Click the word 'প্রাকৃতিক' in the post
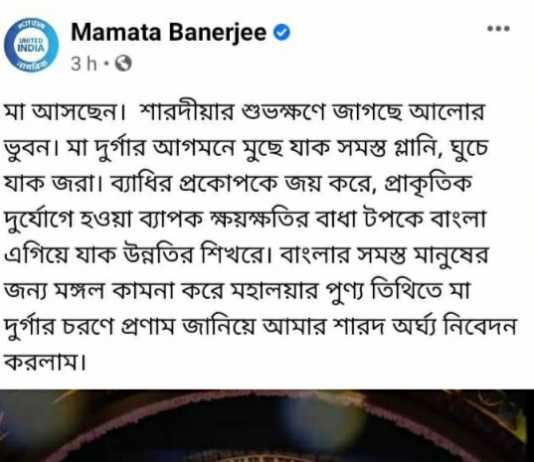Screen dimensions: 534x462 (x=427, y=184)
